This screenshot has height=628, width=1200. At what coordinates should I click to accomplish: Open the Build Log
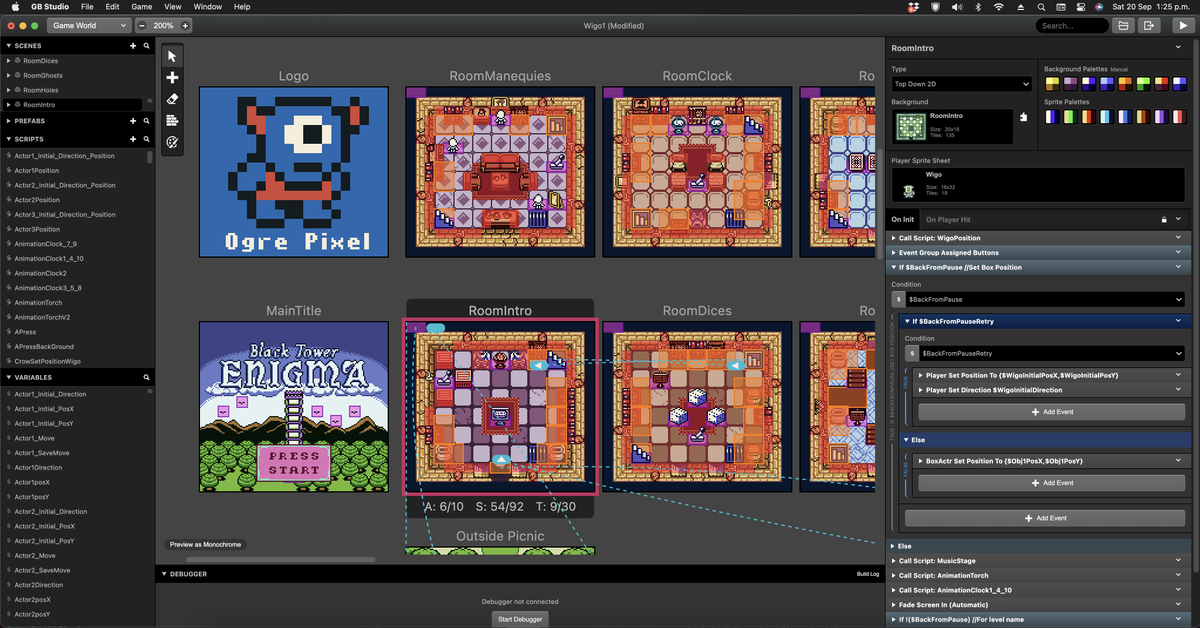pyautogui.click(x=868, y=574)
